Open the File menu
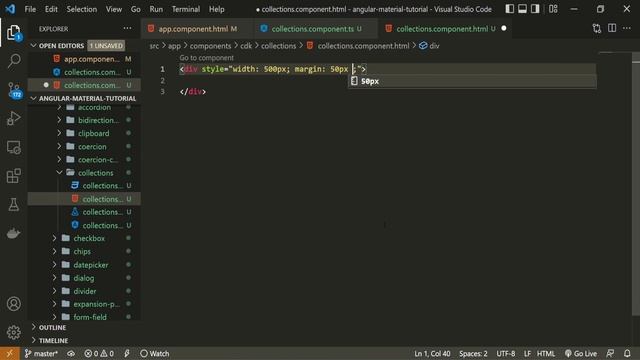The width and height of the screenshot is (640, 360). 30,9
